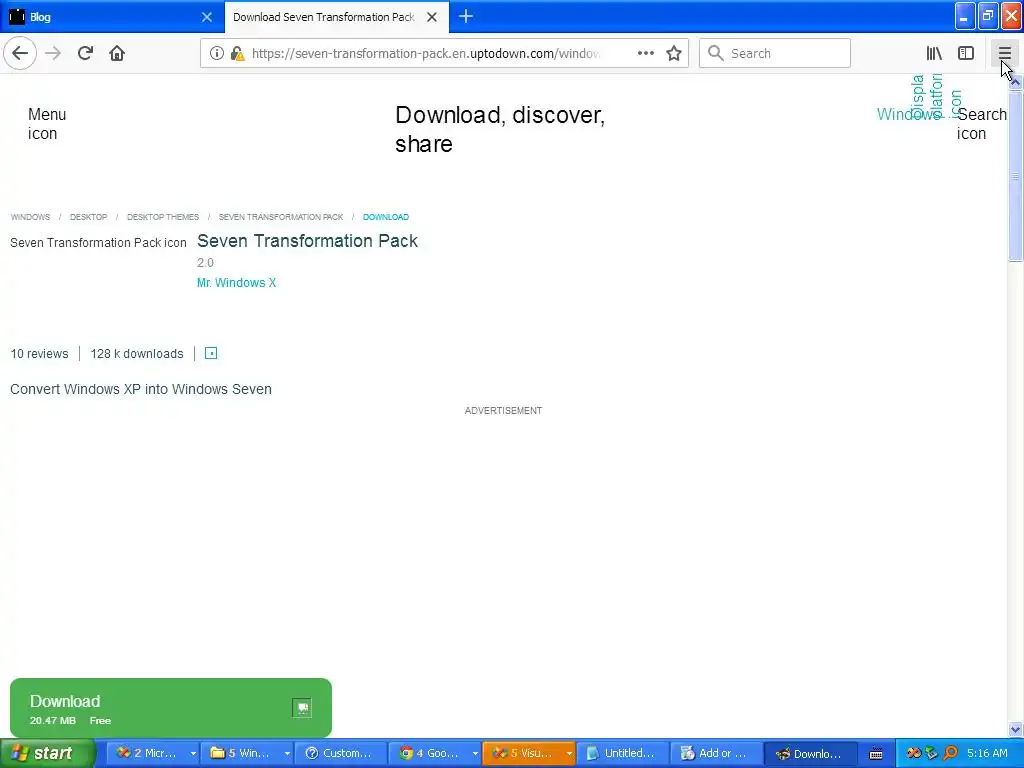The height and width of the screenshot is (768, 1024).
Task: Click the vertical scrollbar thumb
Action: pos(1015,176)
